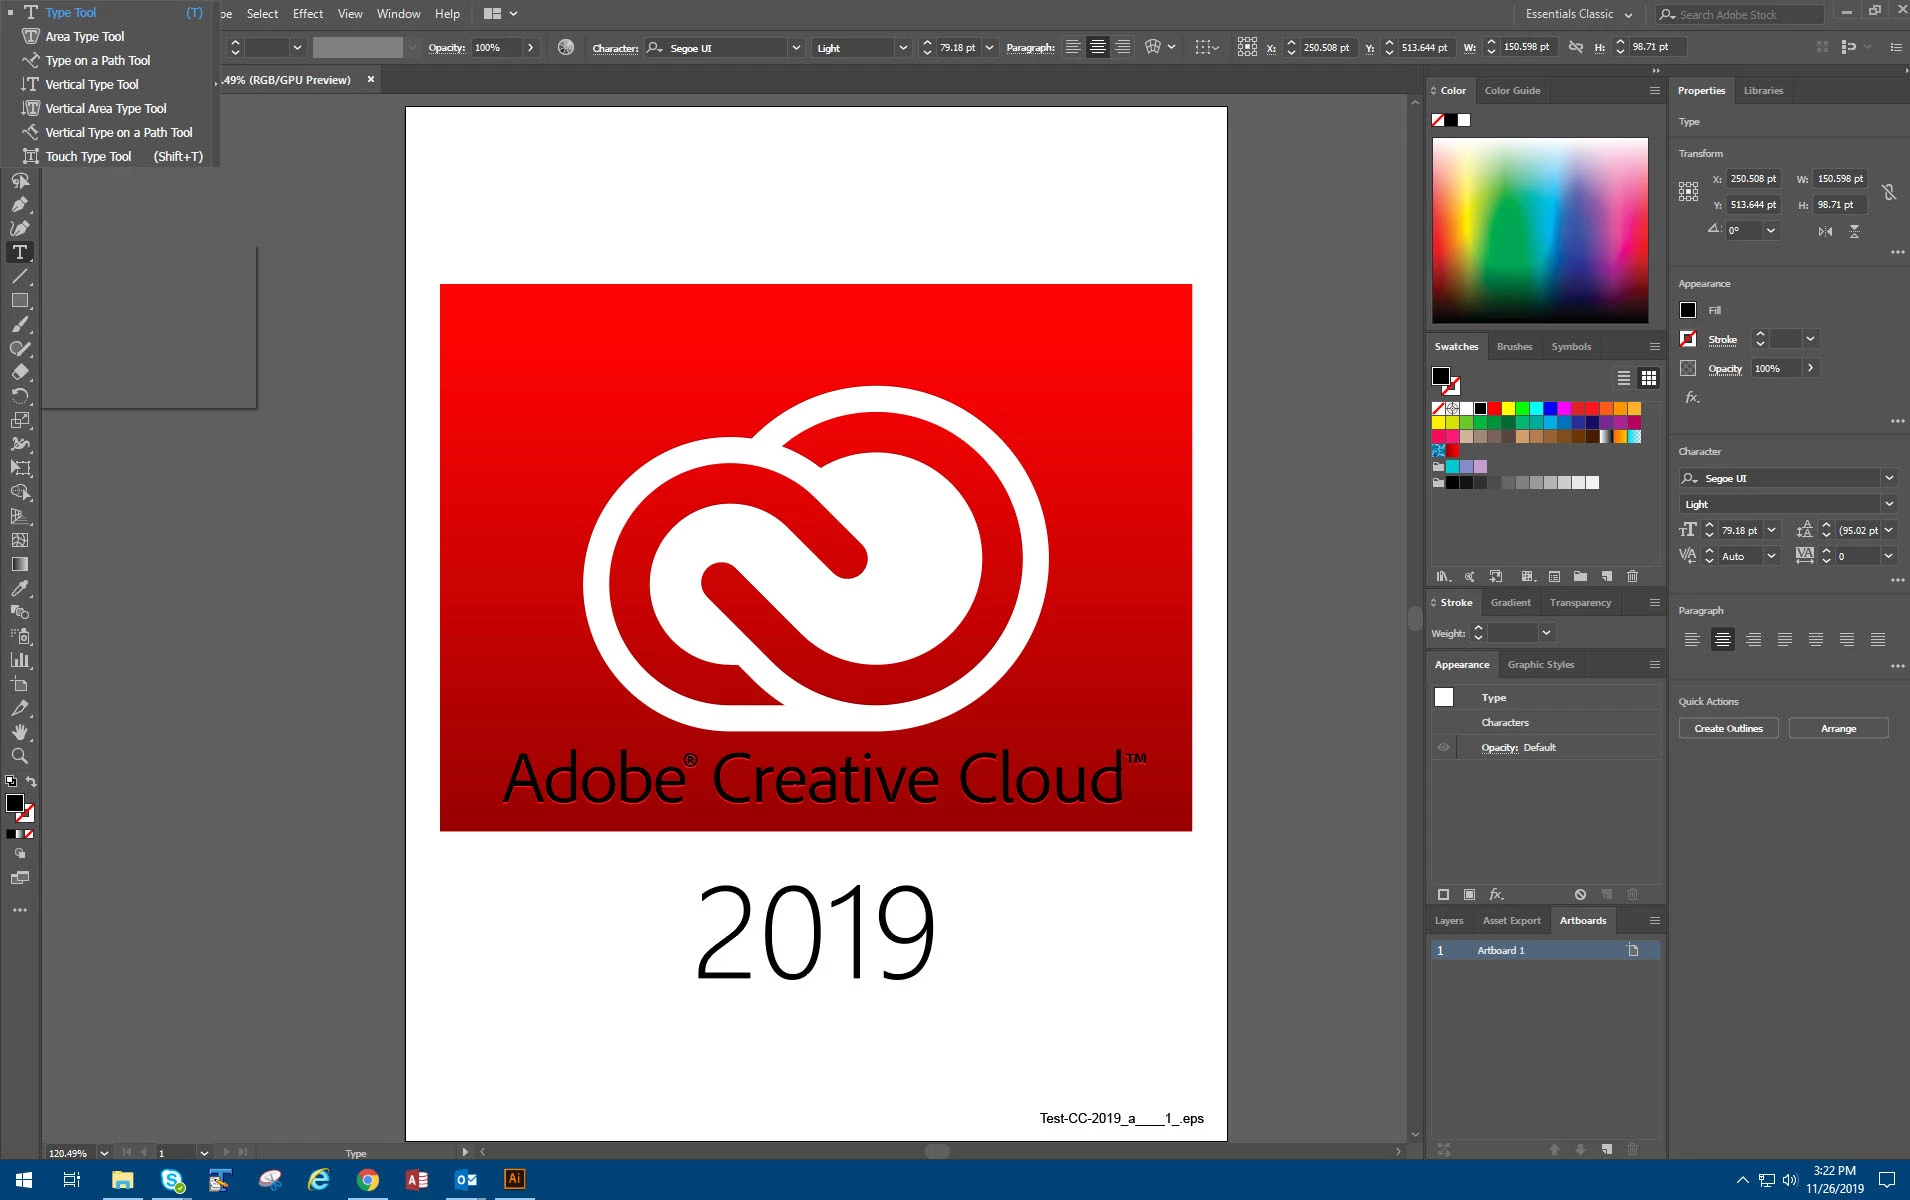Open the Paragraph: panel link in control bar

pos(1030,48)
